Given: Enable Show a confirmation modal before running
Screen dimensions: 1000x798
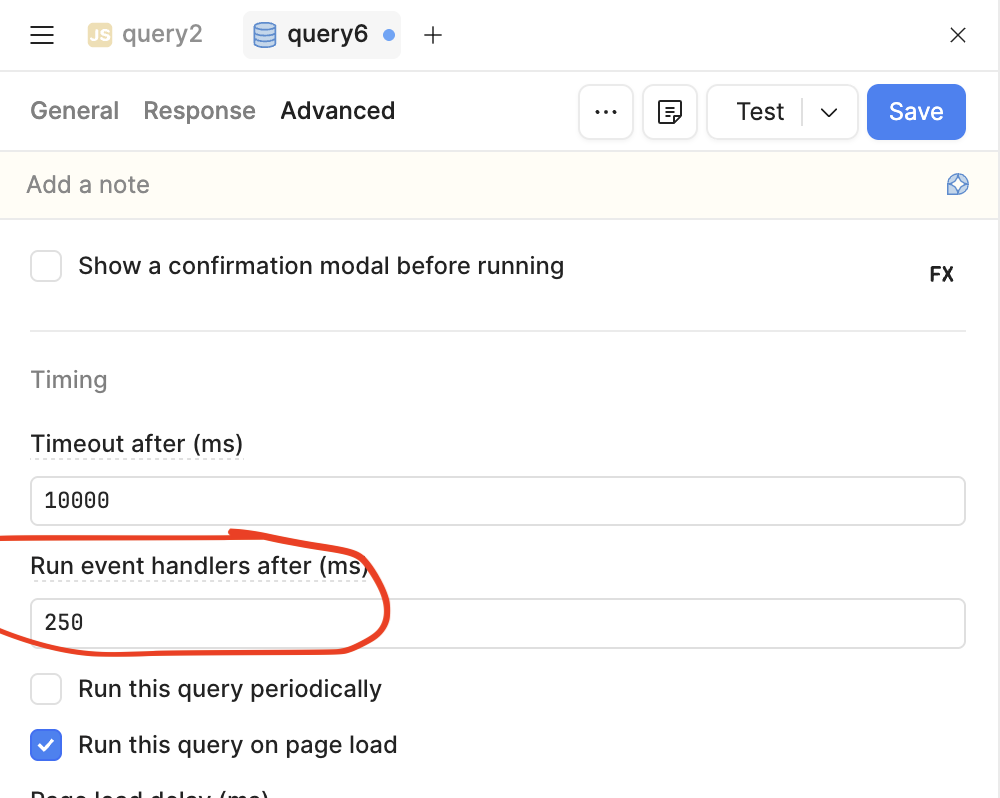Looking at the screenshot, I should (x=46, y=266).
